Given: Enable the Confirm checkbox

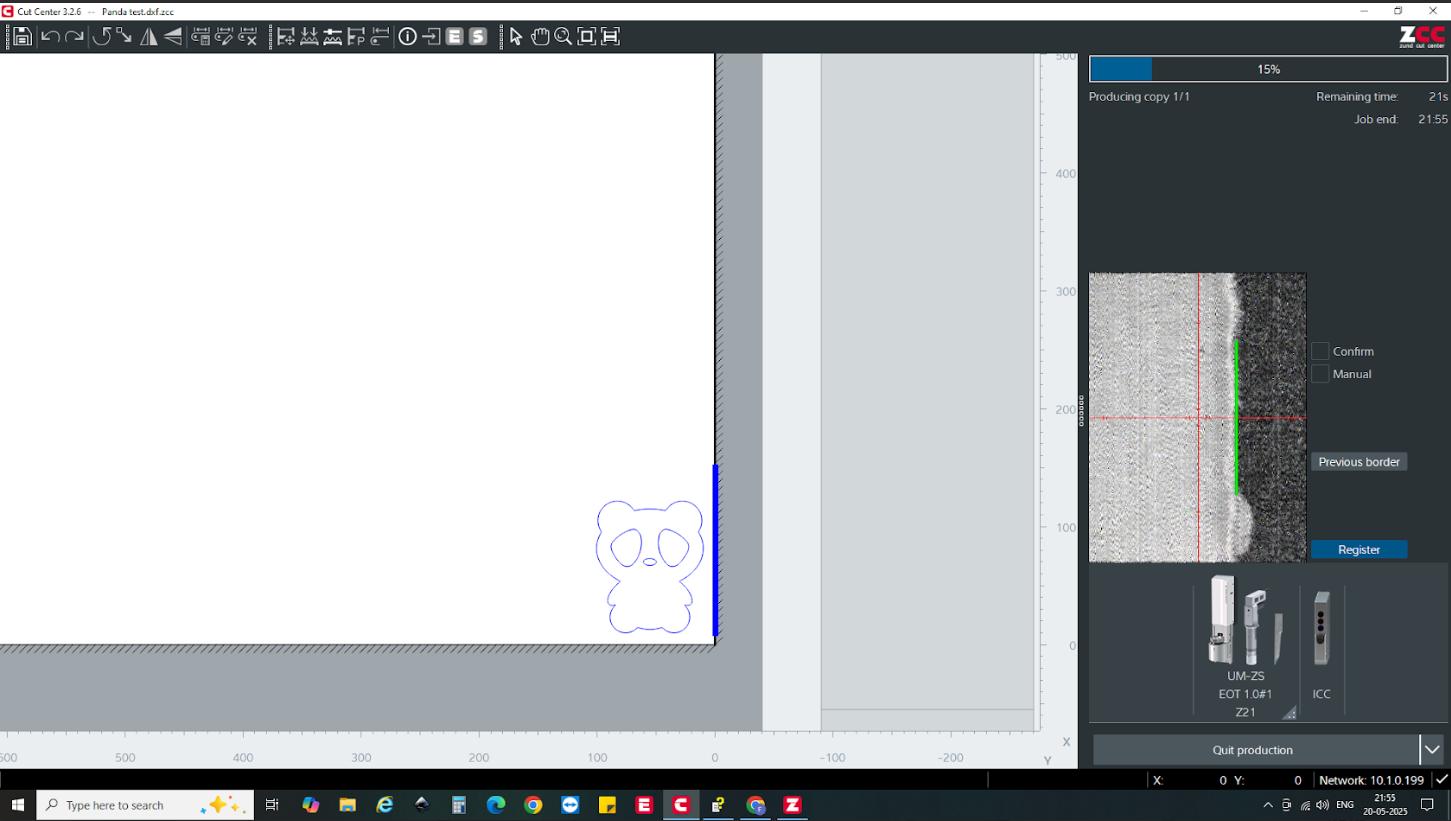Looking at the screenshot, I should tap(1320, 351).
